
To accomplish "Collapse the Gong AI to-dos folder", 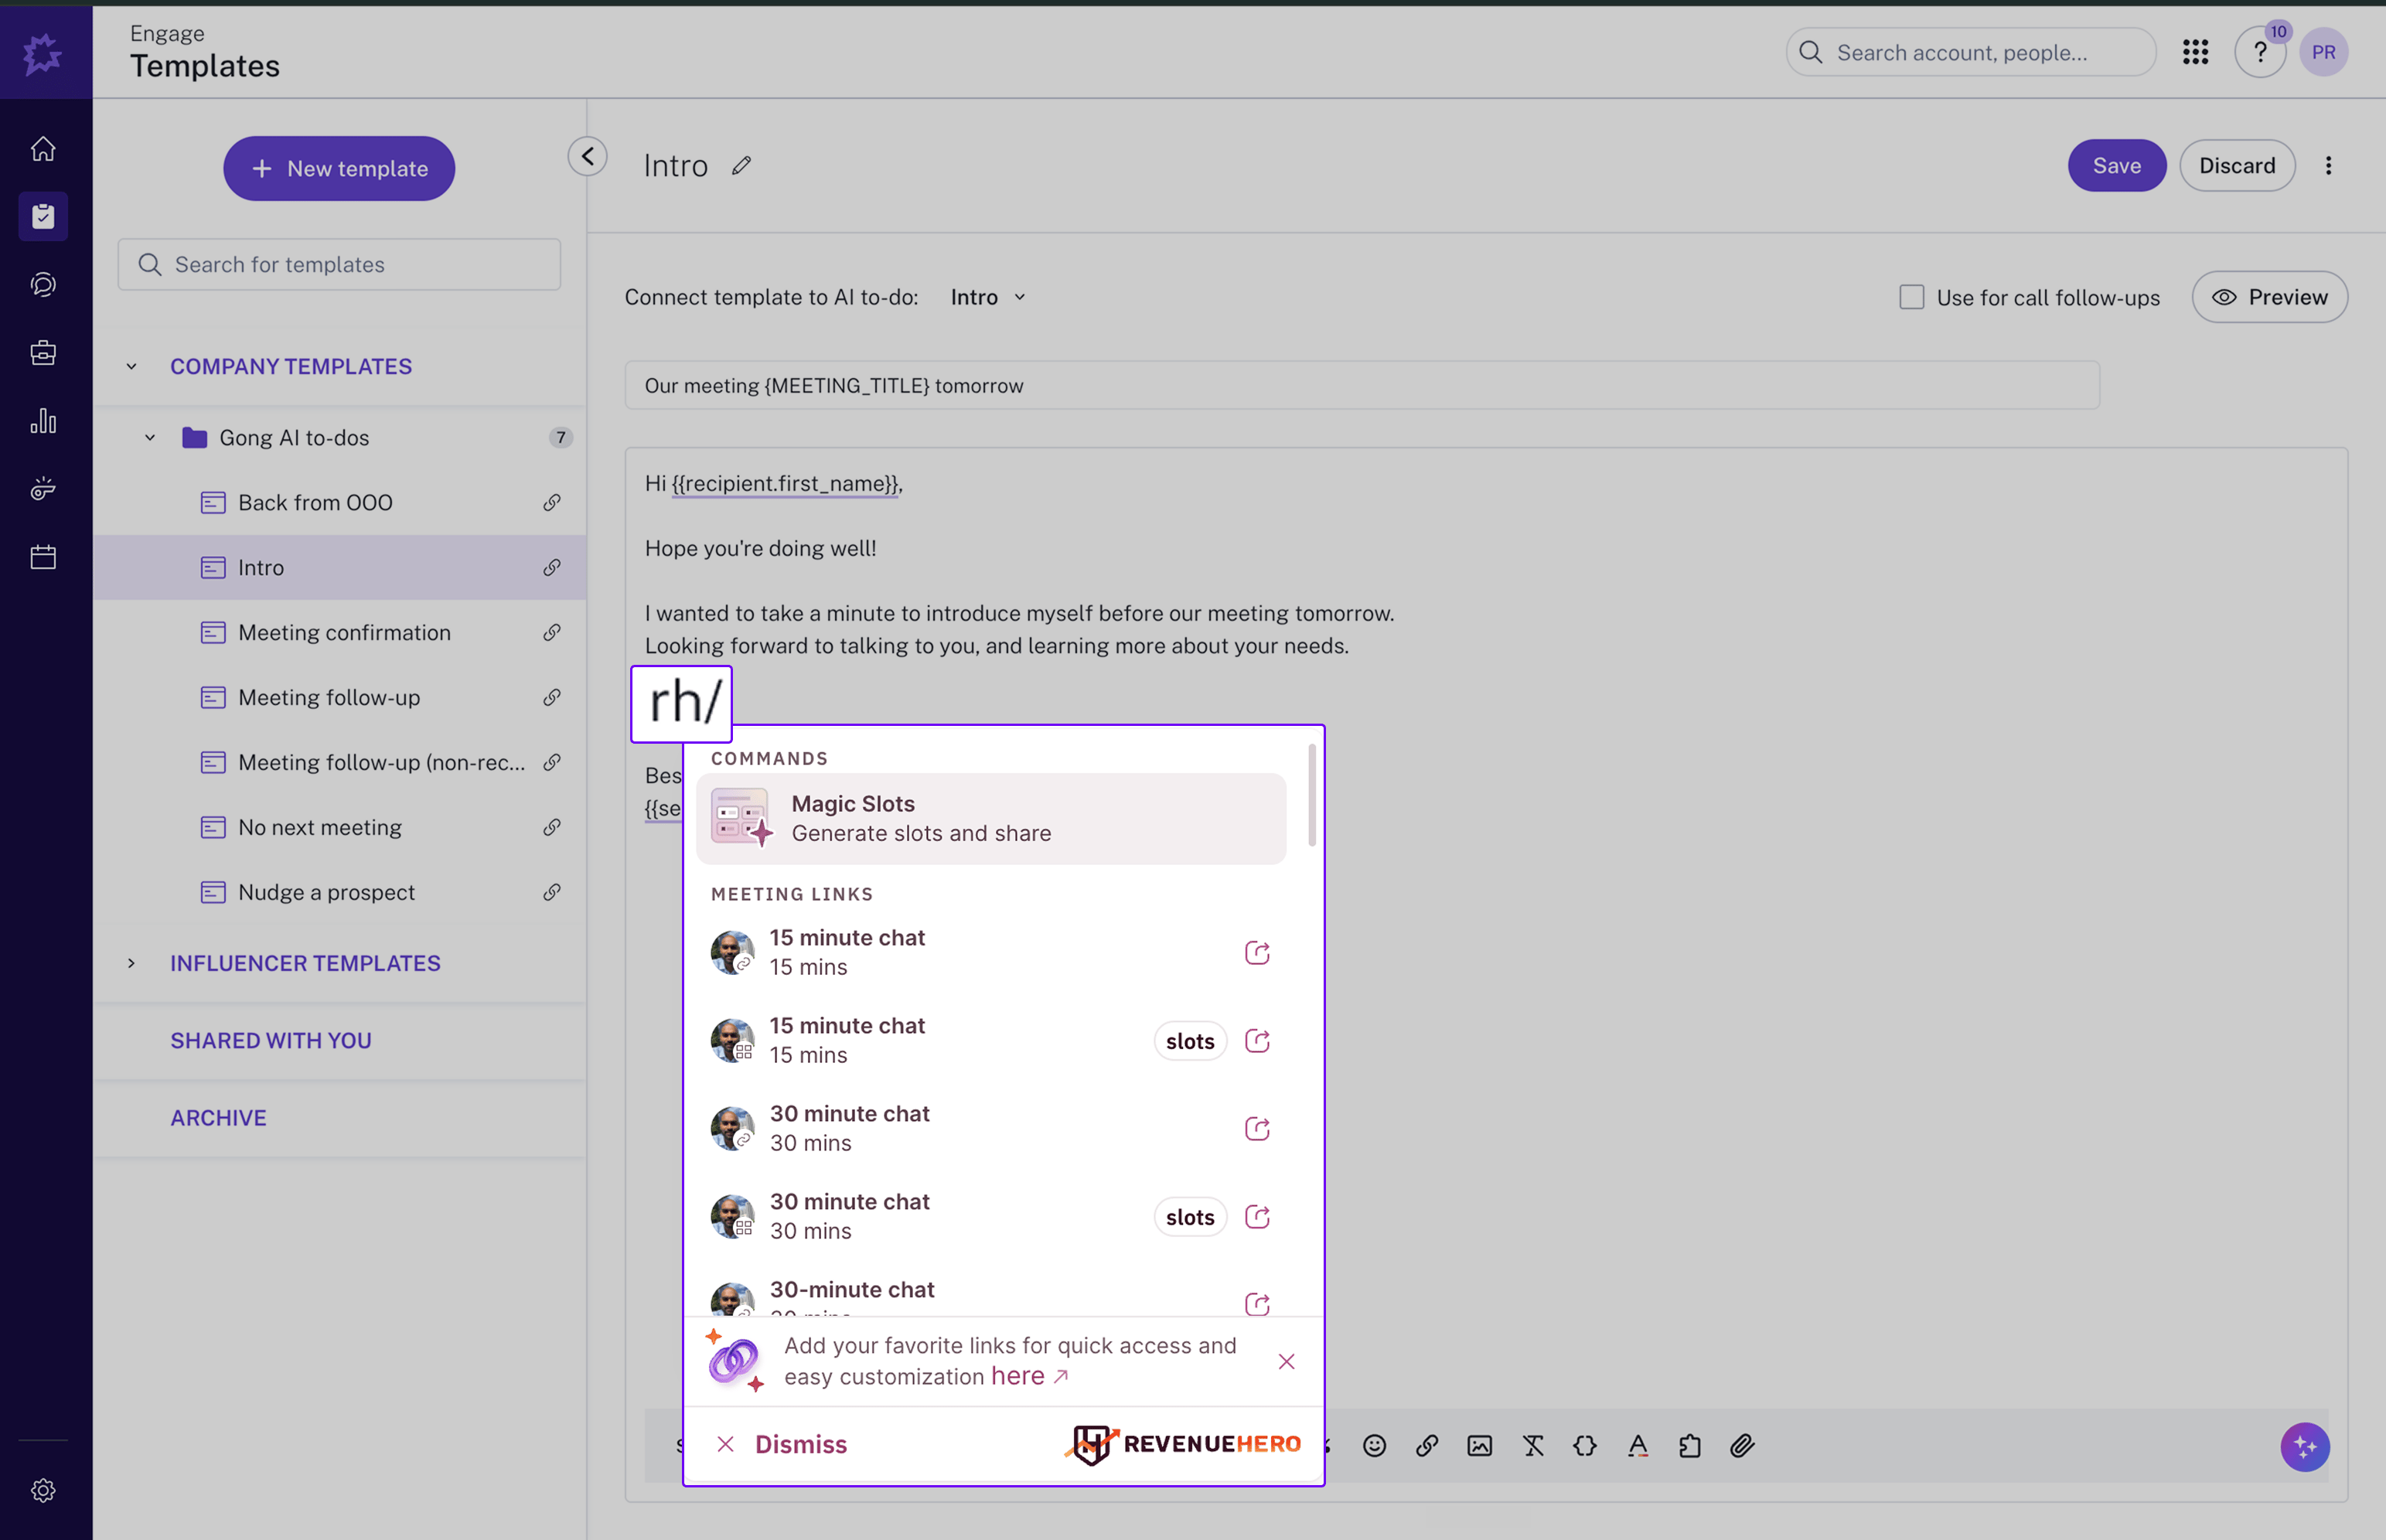I will click(150, 437).
